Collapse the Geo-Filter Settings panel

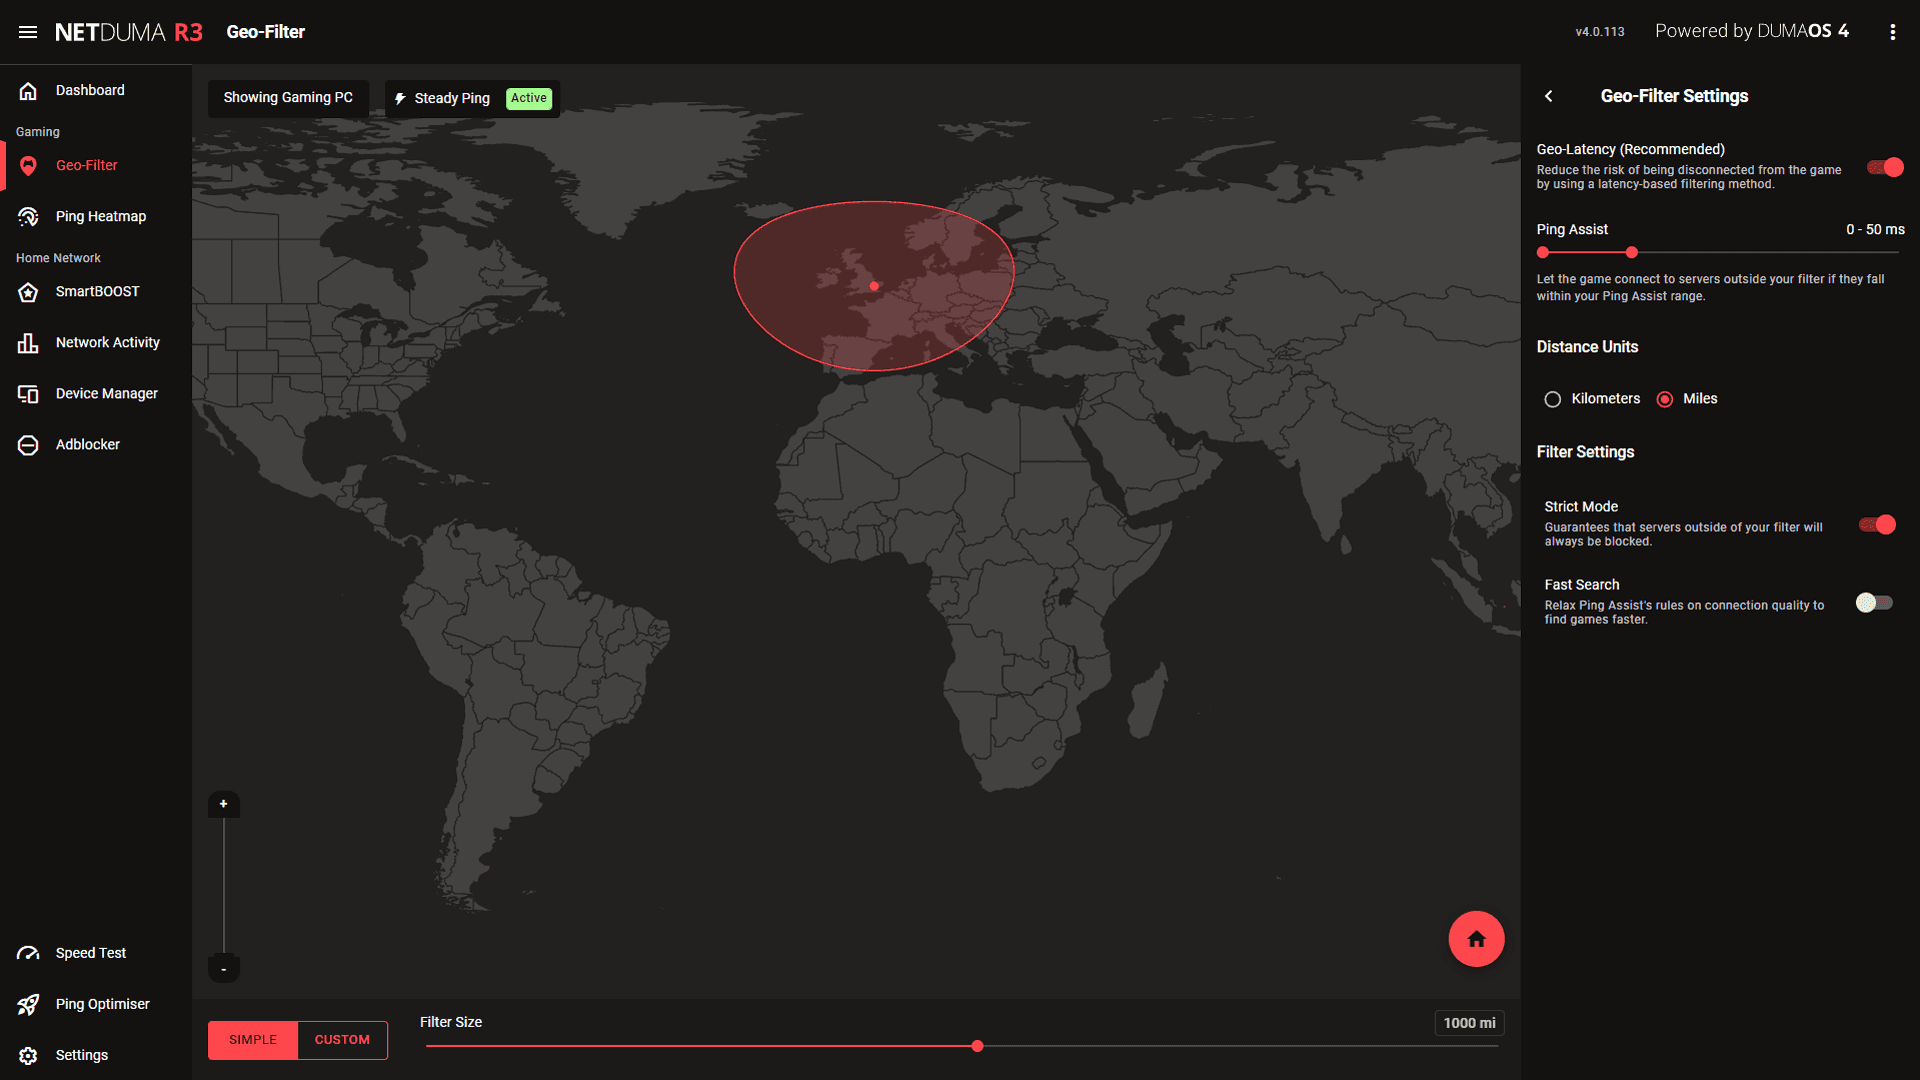[x=1549, y=96]
